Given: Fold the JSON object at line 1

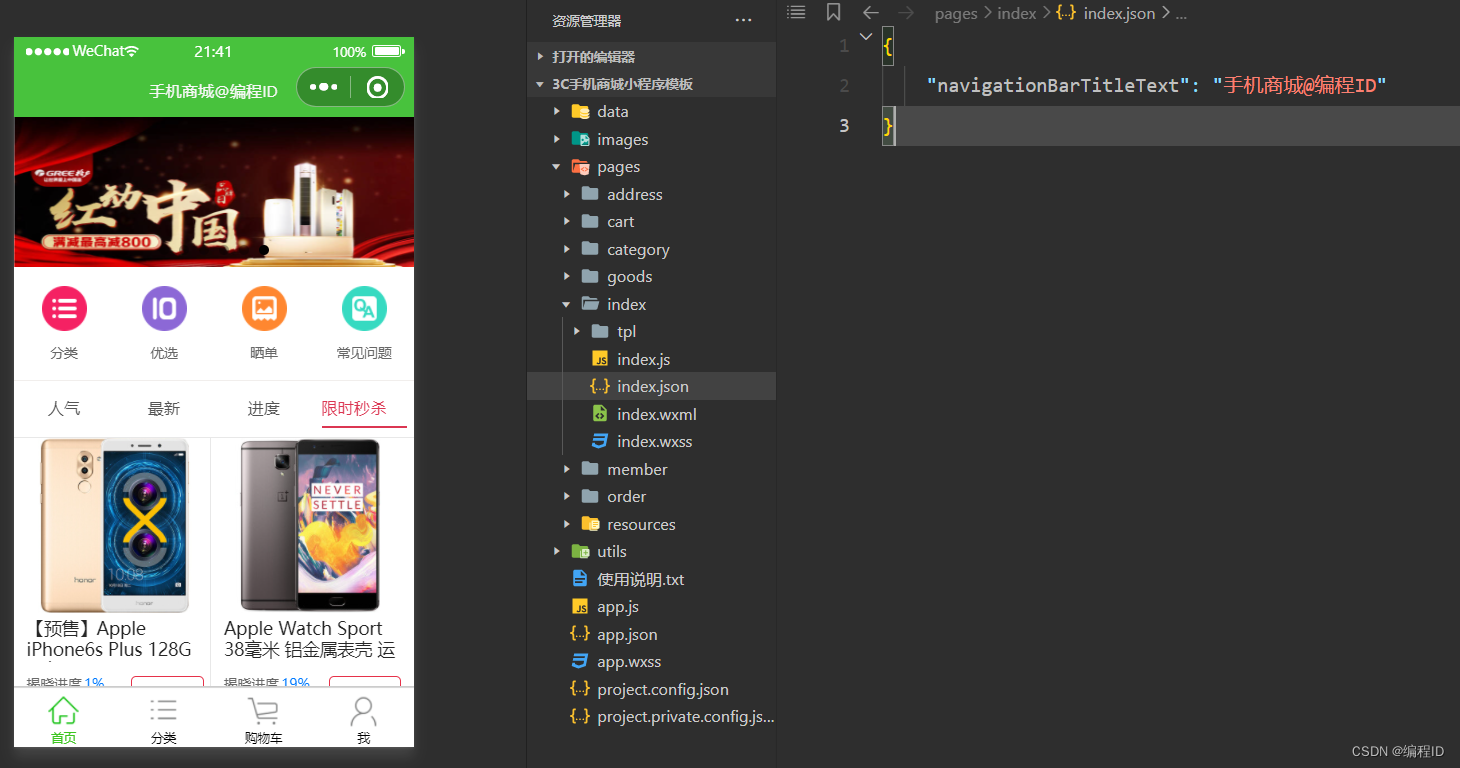Looking at the screenshot, I should (866, 36).
